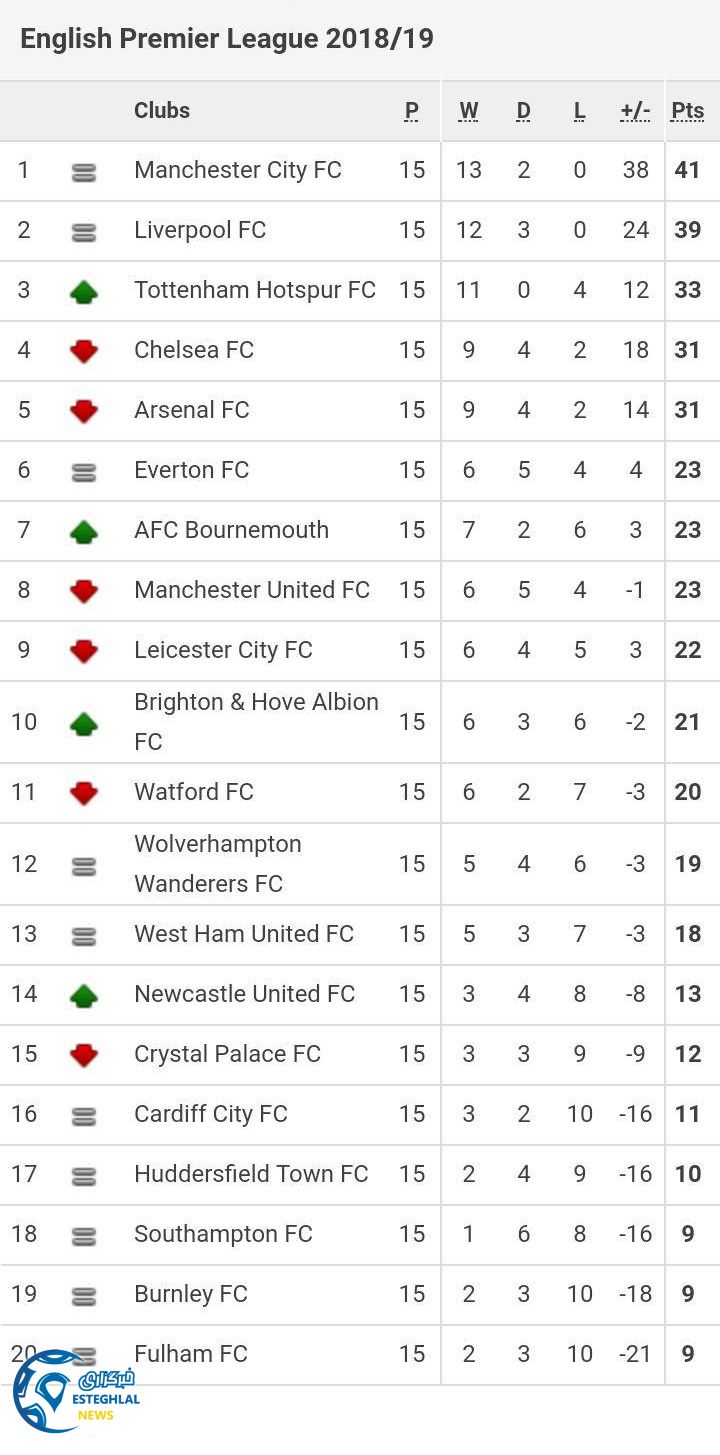Open Wolverhampton Wanderers FC club link

(218, 863)
